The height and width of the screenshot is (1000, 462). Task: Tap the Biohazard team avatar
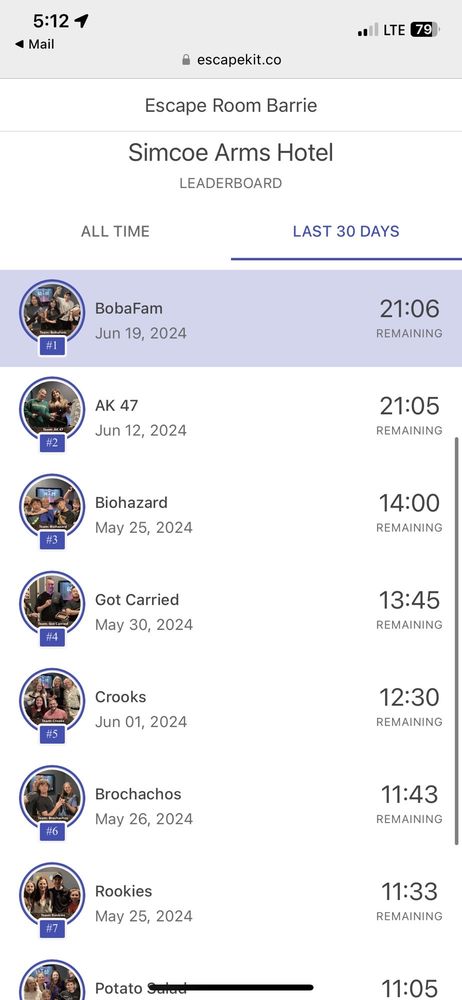52,506
